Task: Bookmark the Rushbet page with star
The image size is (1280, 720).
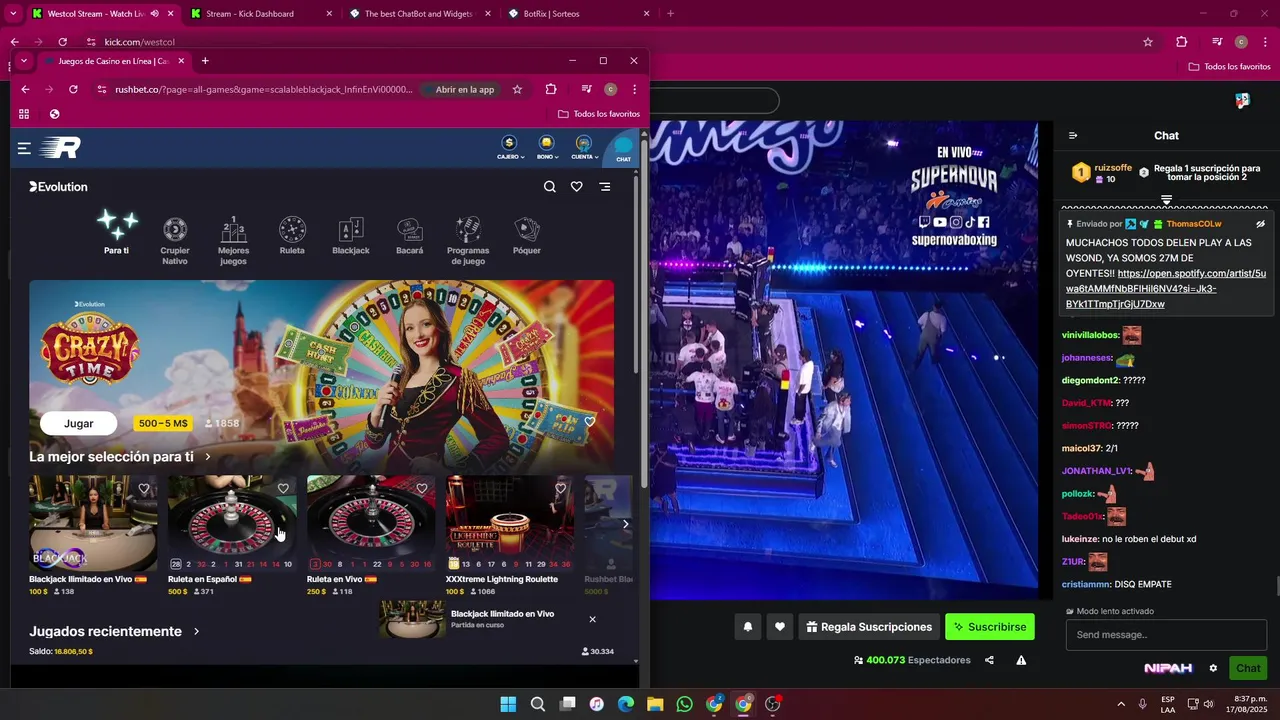Action: (x=517, y=89)
